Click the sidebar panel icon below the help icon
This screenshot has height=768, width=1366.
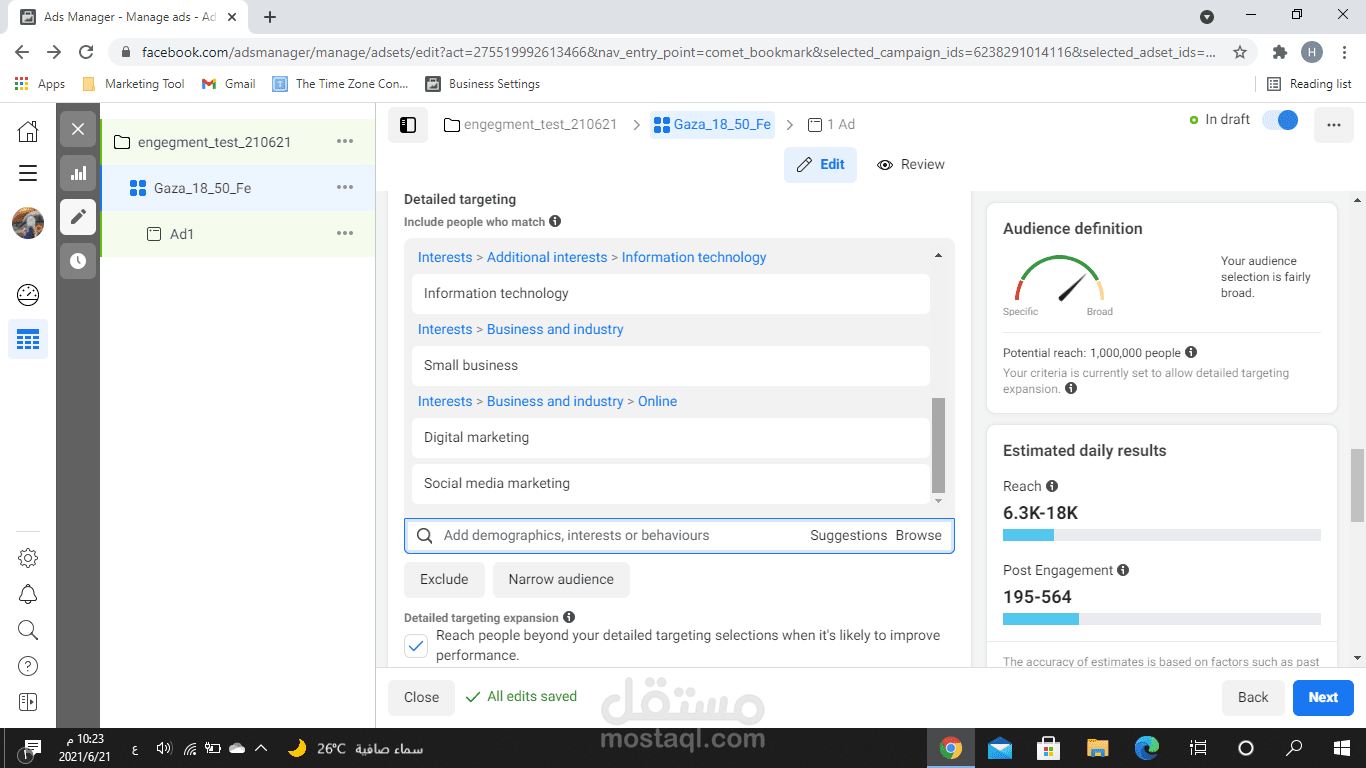click(28, 702)
